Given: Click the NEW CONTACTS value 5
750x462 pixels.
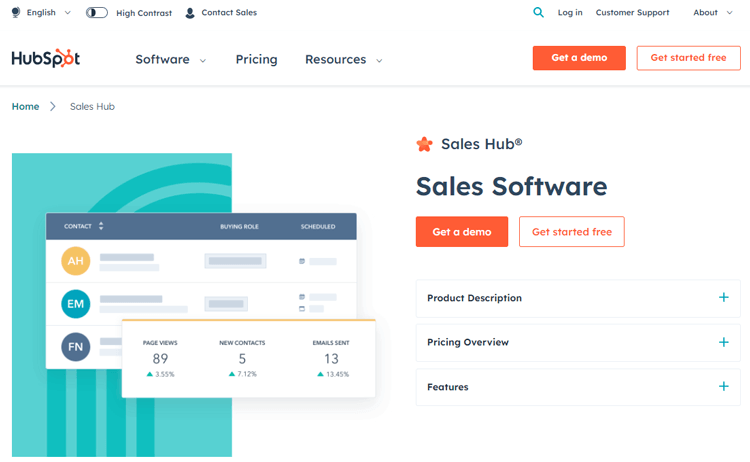Looking at the screenshot, I should 243,359.
